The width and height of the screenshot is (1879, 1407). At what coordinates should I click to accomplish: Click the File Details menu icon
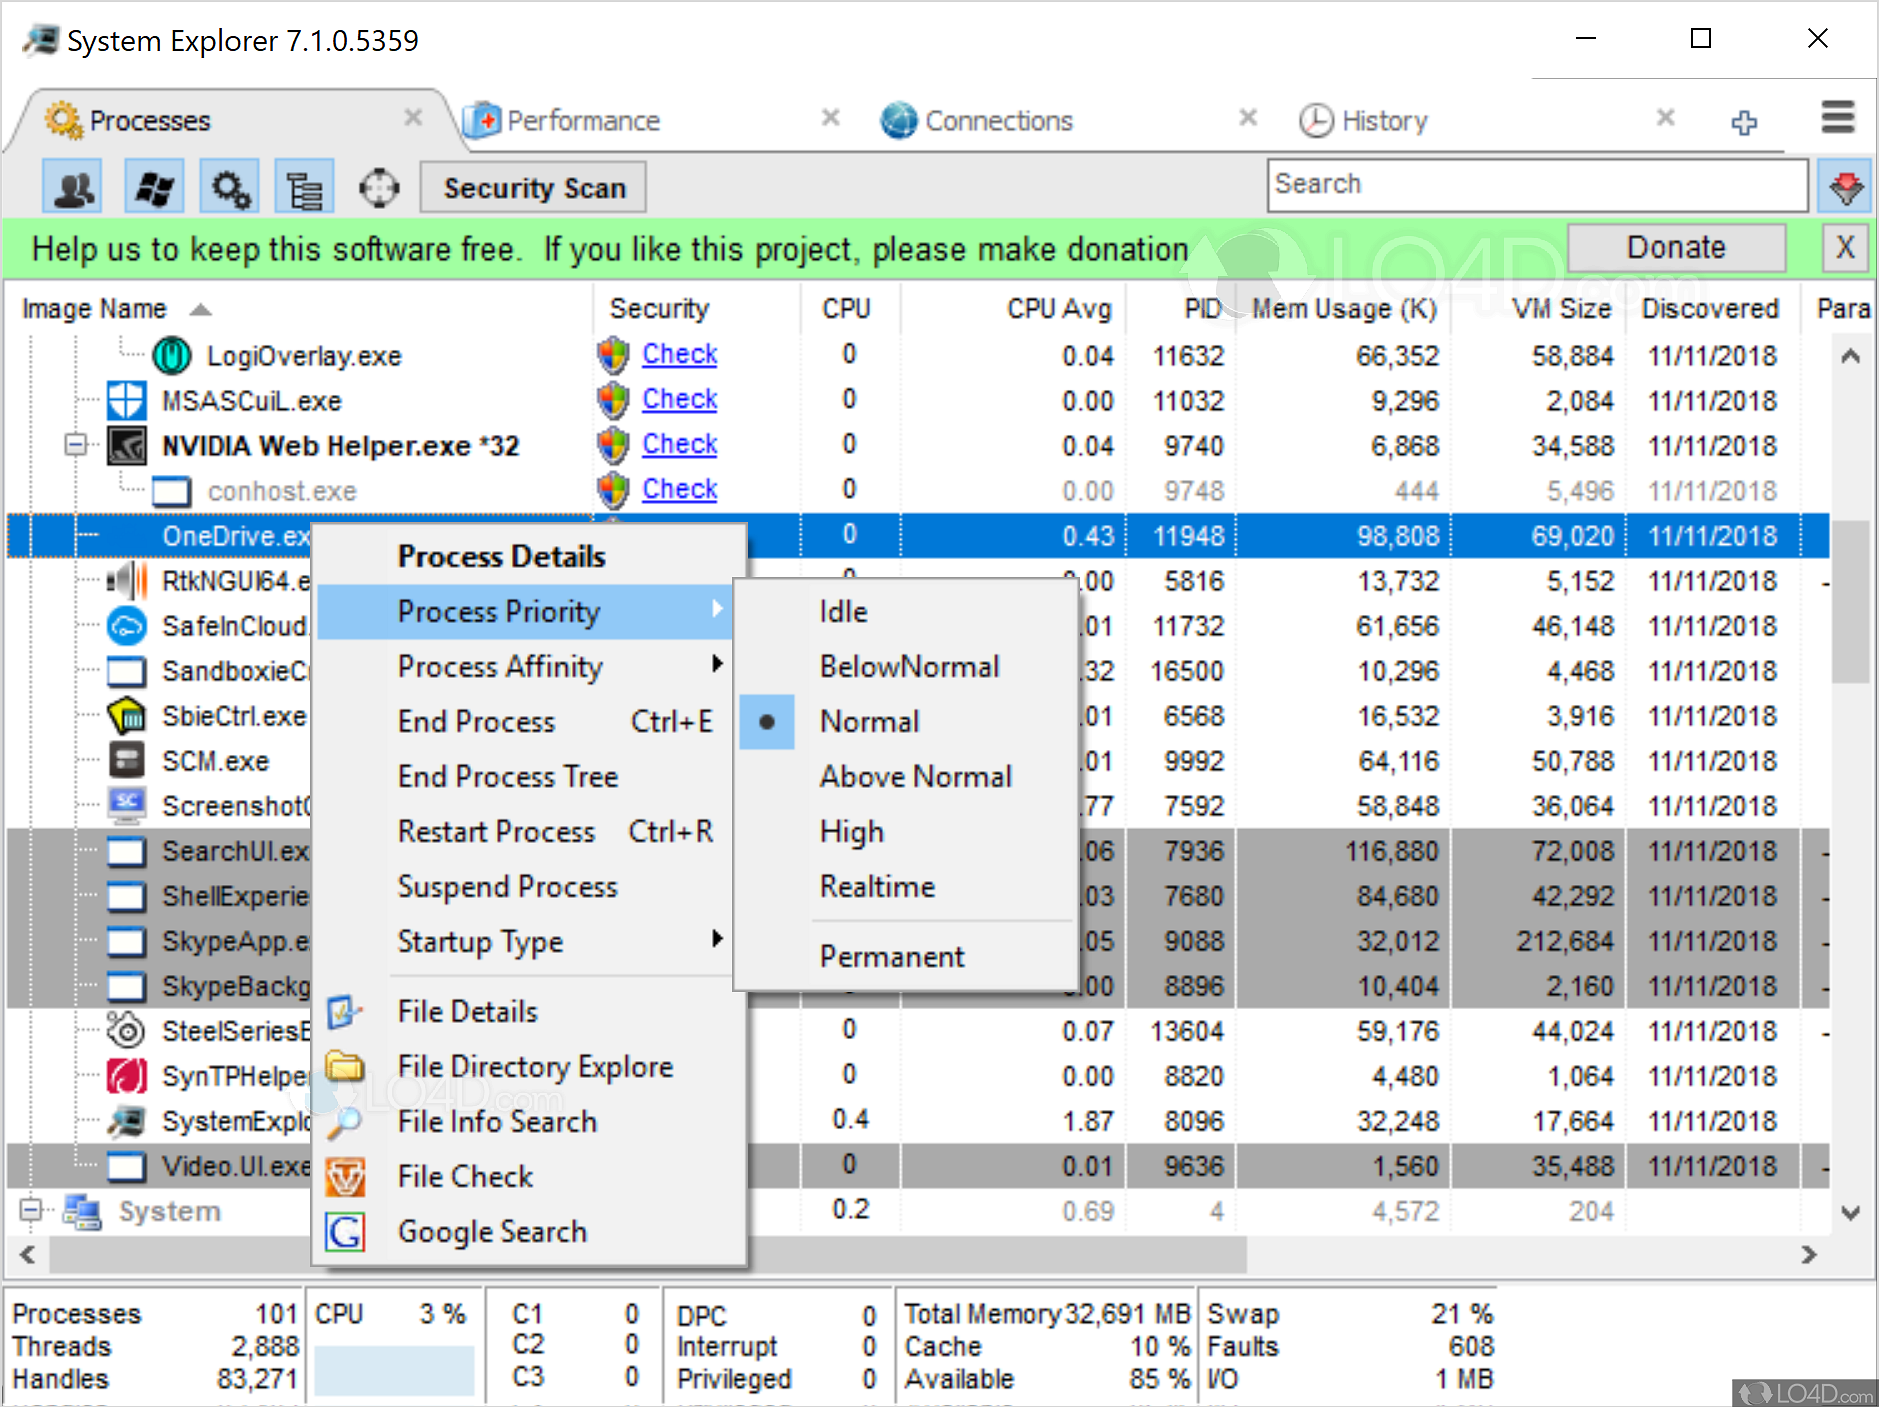coord(345,1011)
